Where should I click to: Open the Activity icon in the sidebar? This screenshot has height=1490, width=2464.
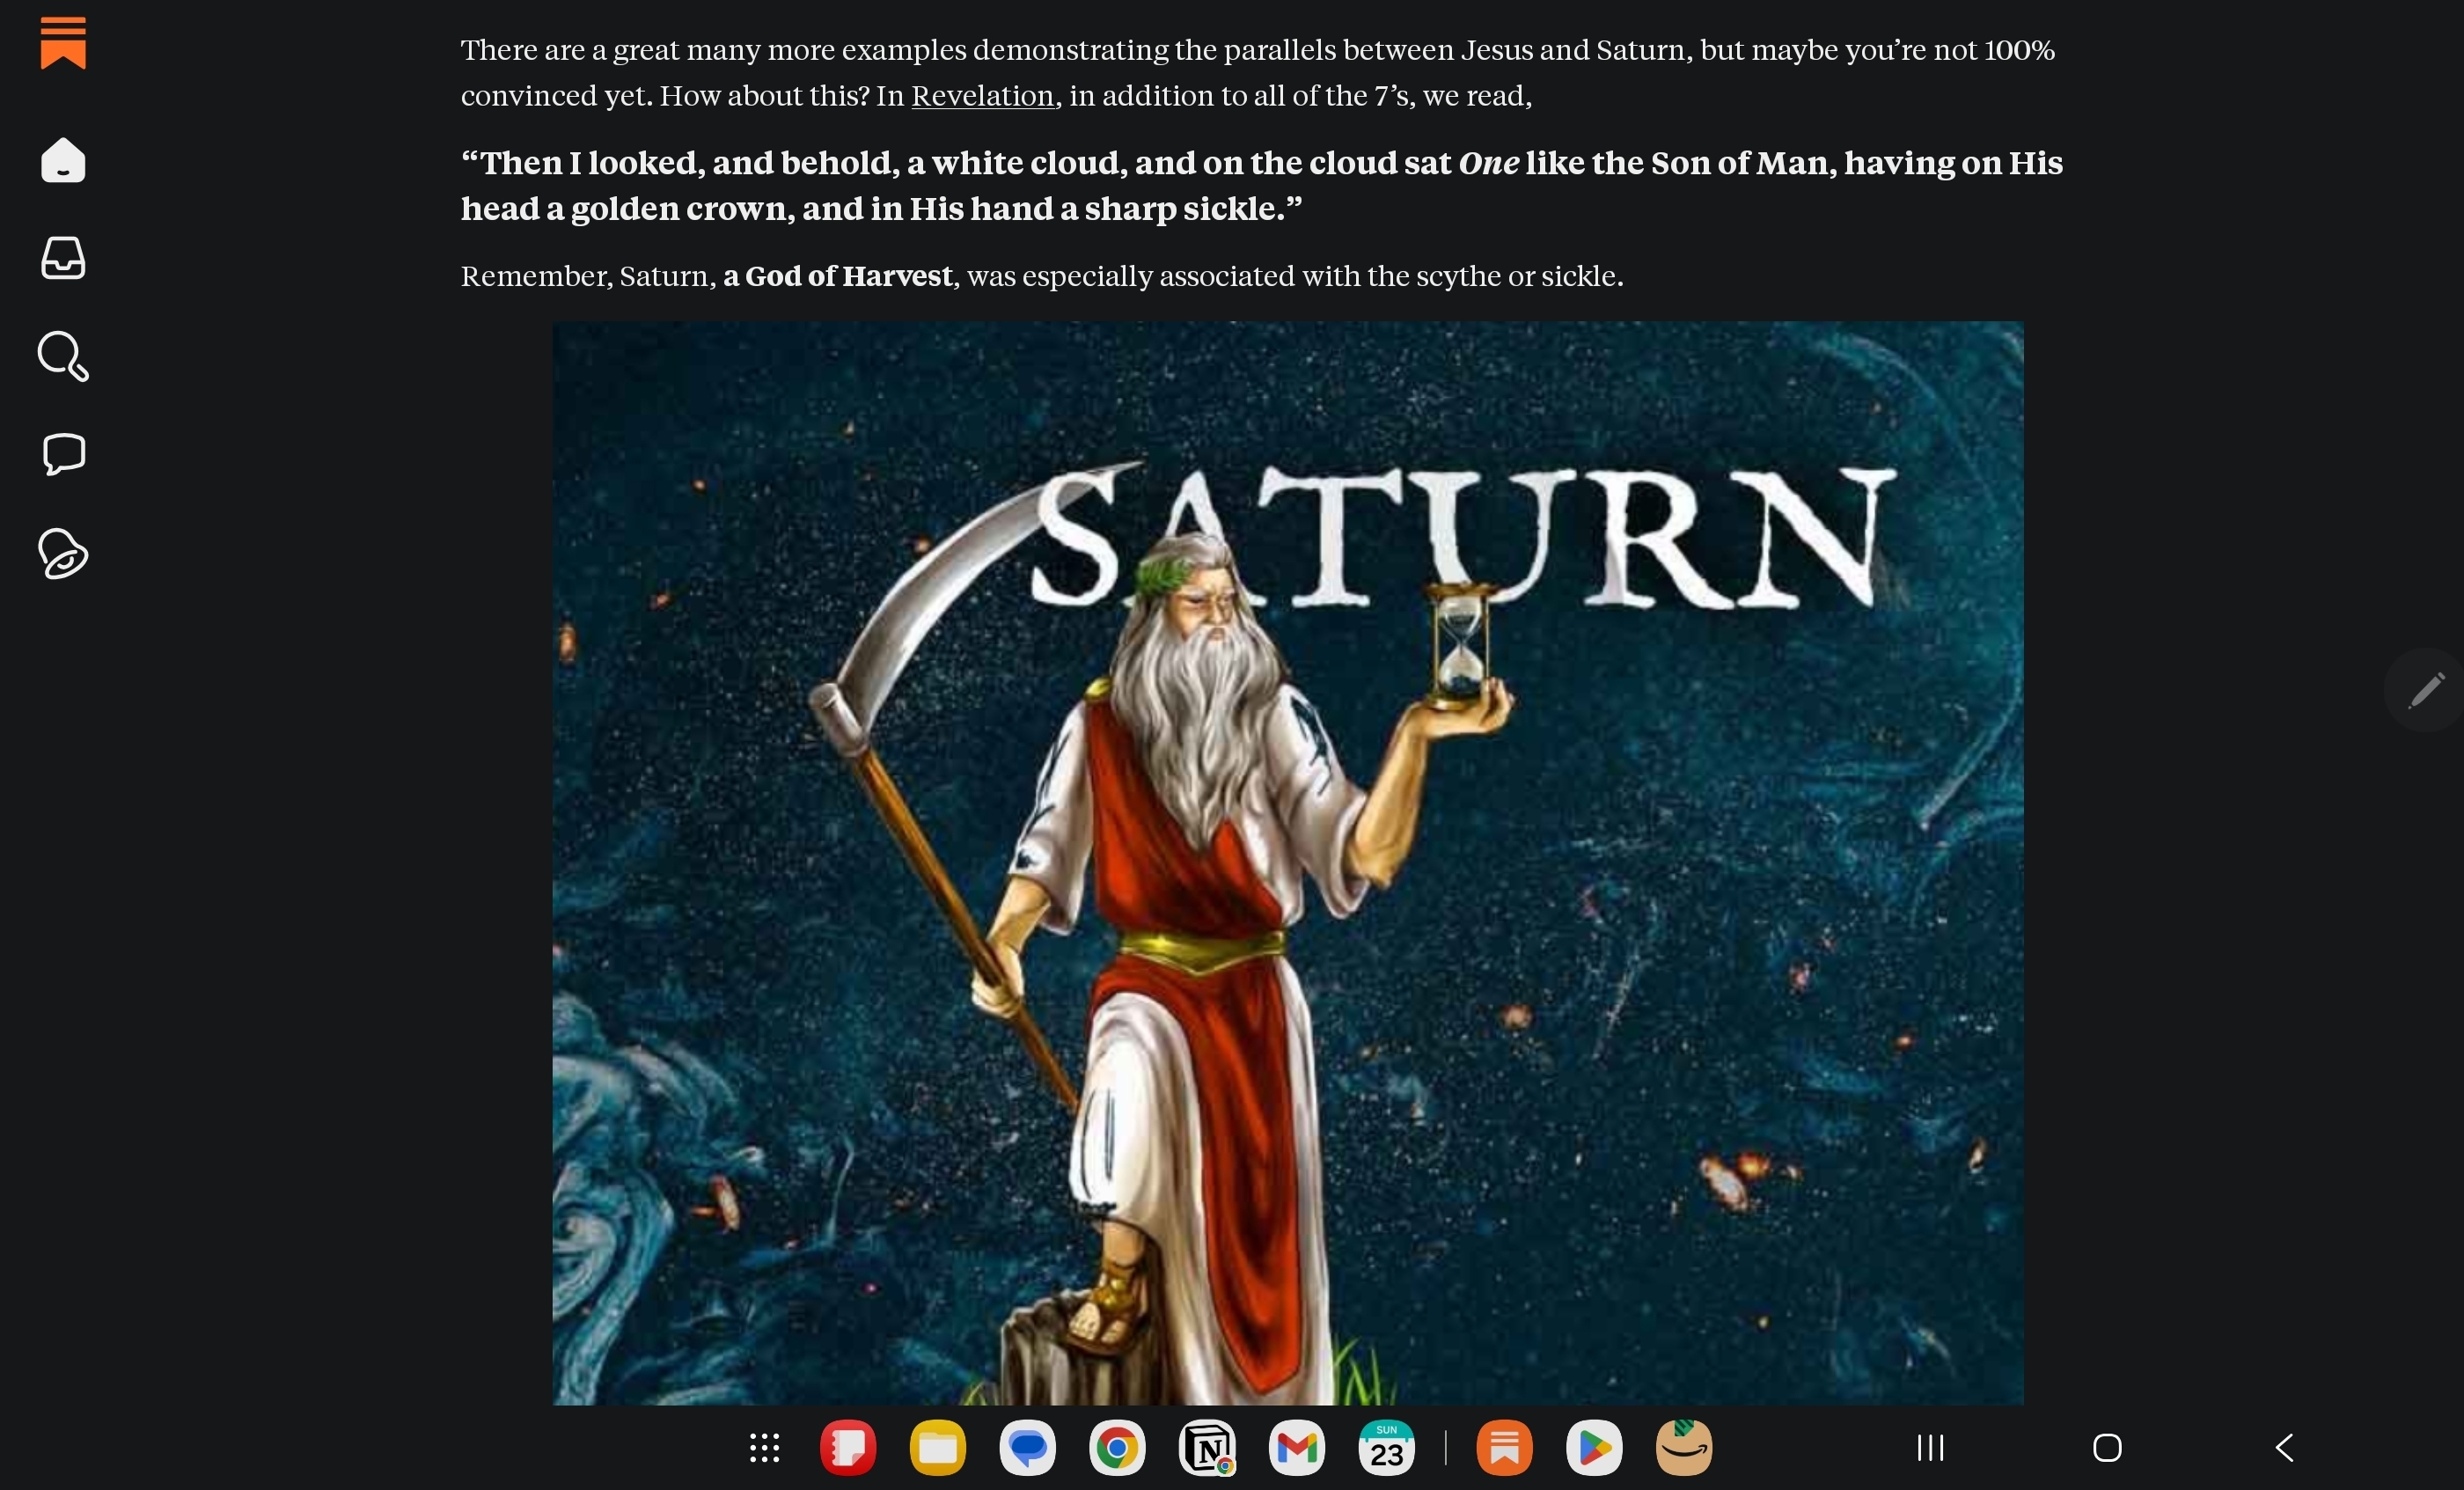63,553
